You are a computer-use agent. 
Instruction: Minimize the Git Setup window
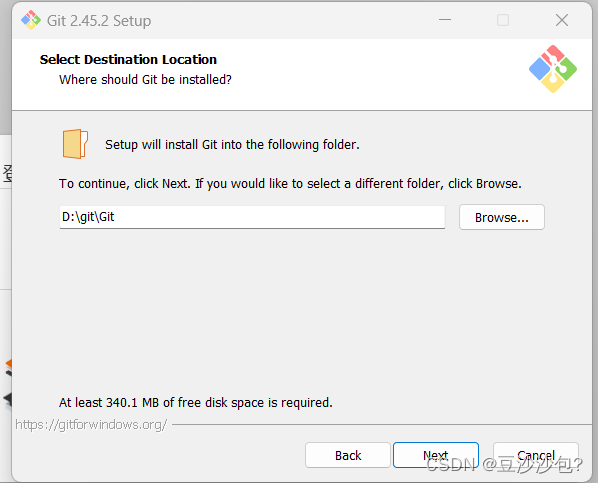(445, 20)
